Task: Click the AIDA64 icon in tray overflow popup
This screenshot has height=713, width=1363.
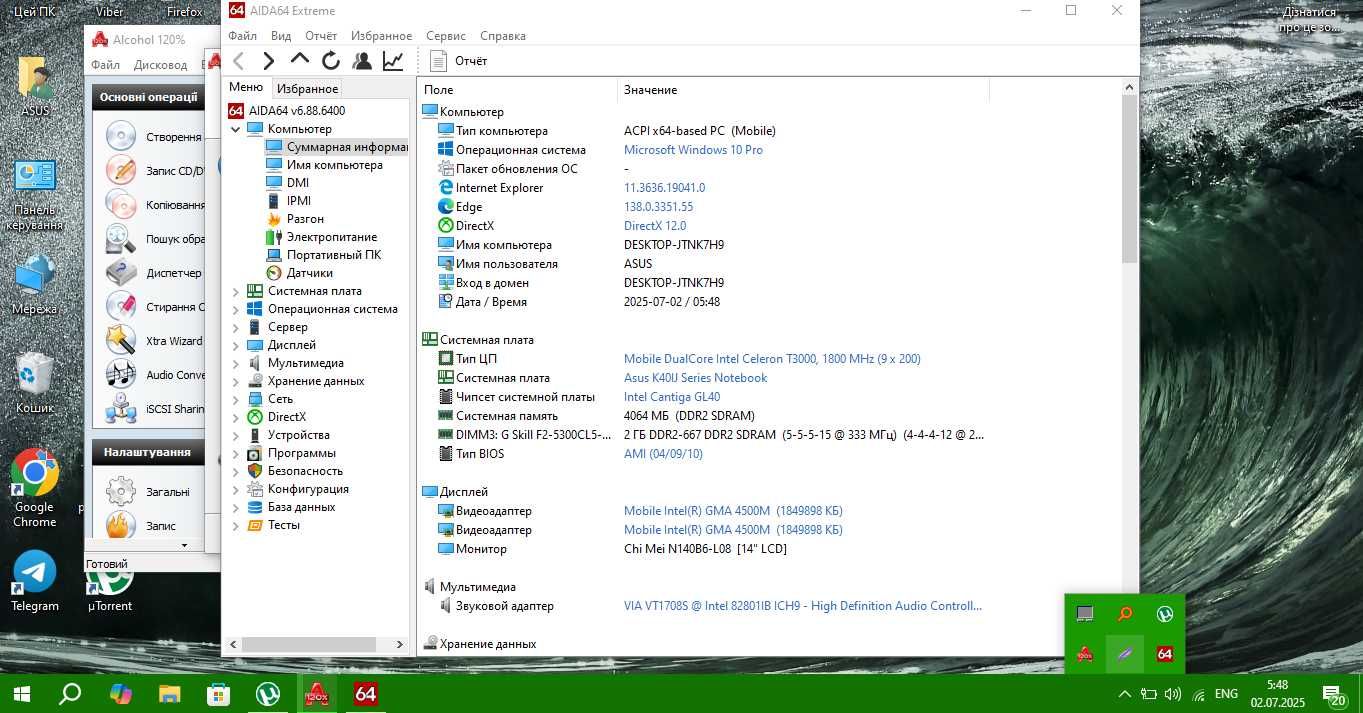Action: pyautogui.click(x=1164, y=654)
